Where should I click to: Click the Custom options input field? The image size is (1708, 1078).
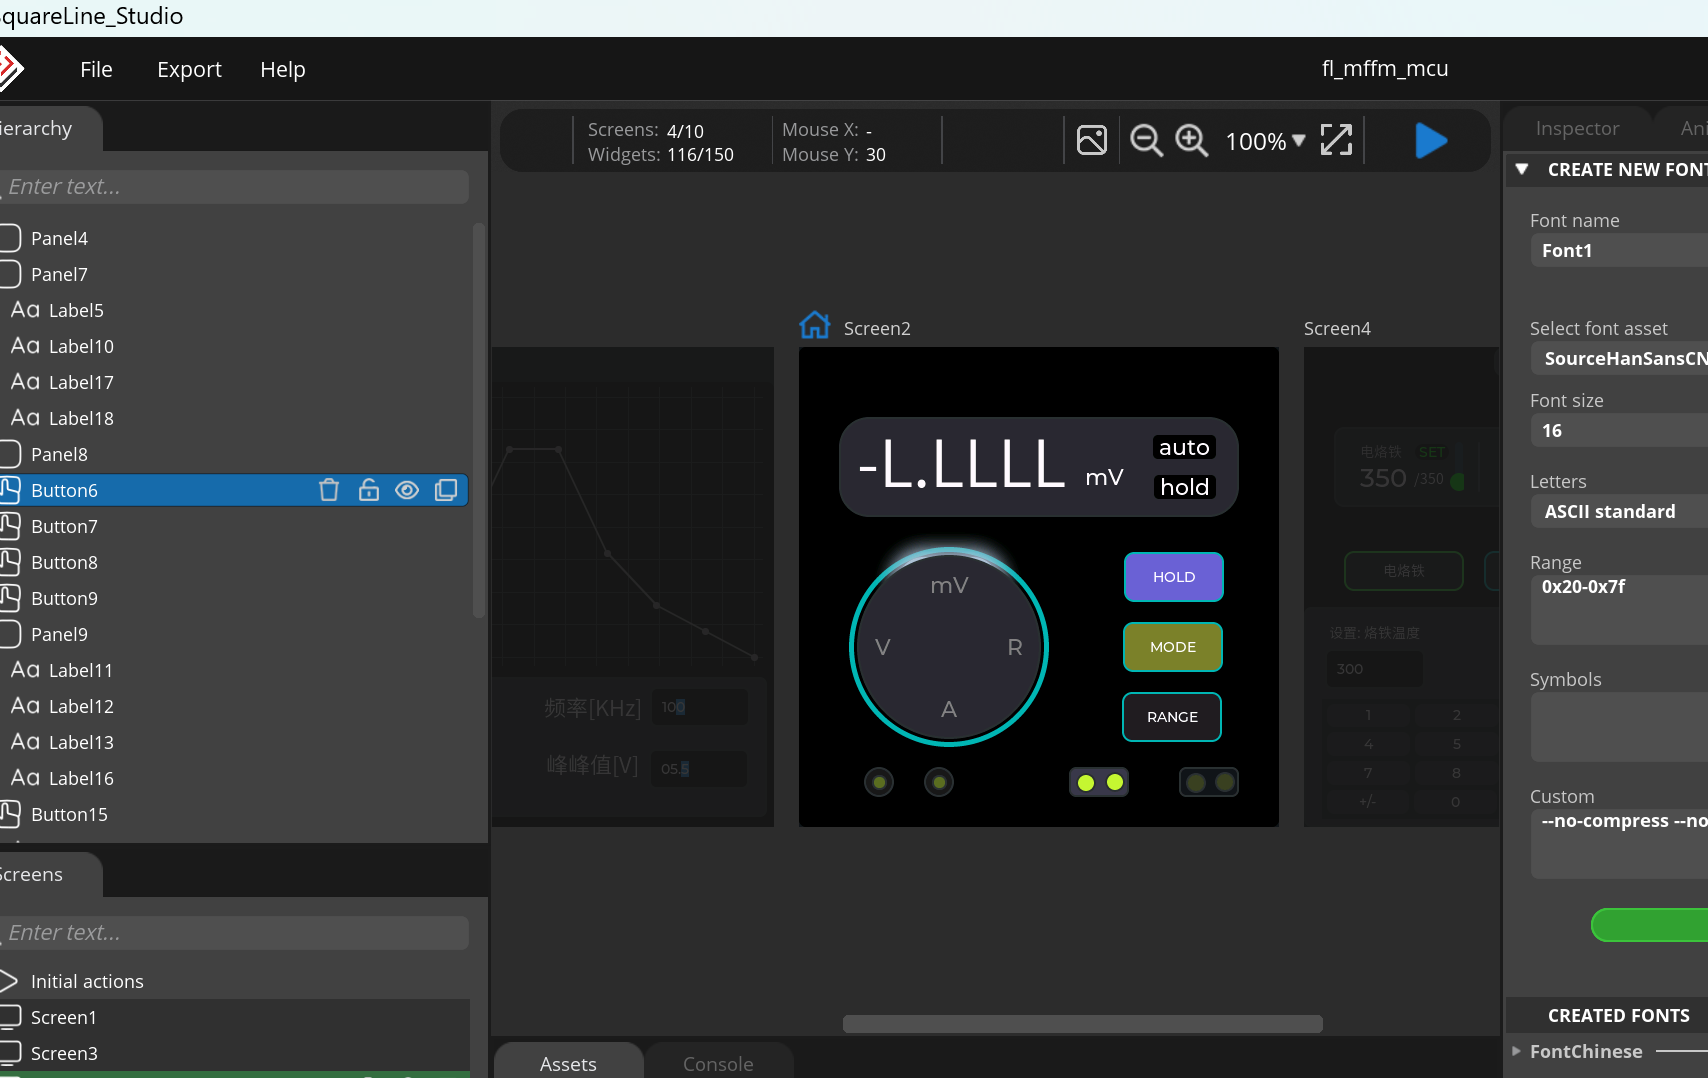[x=1619, y=844]
